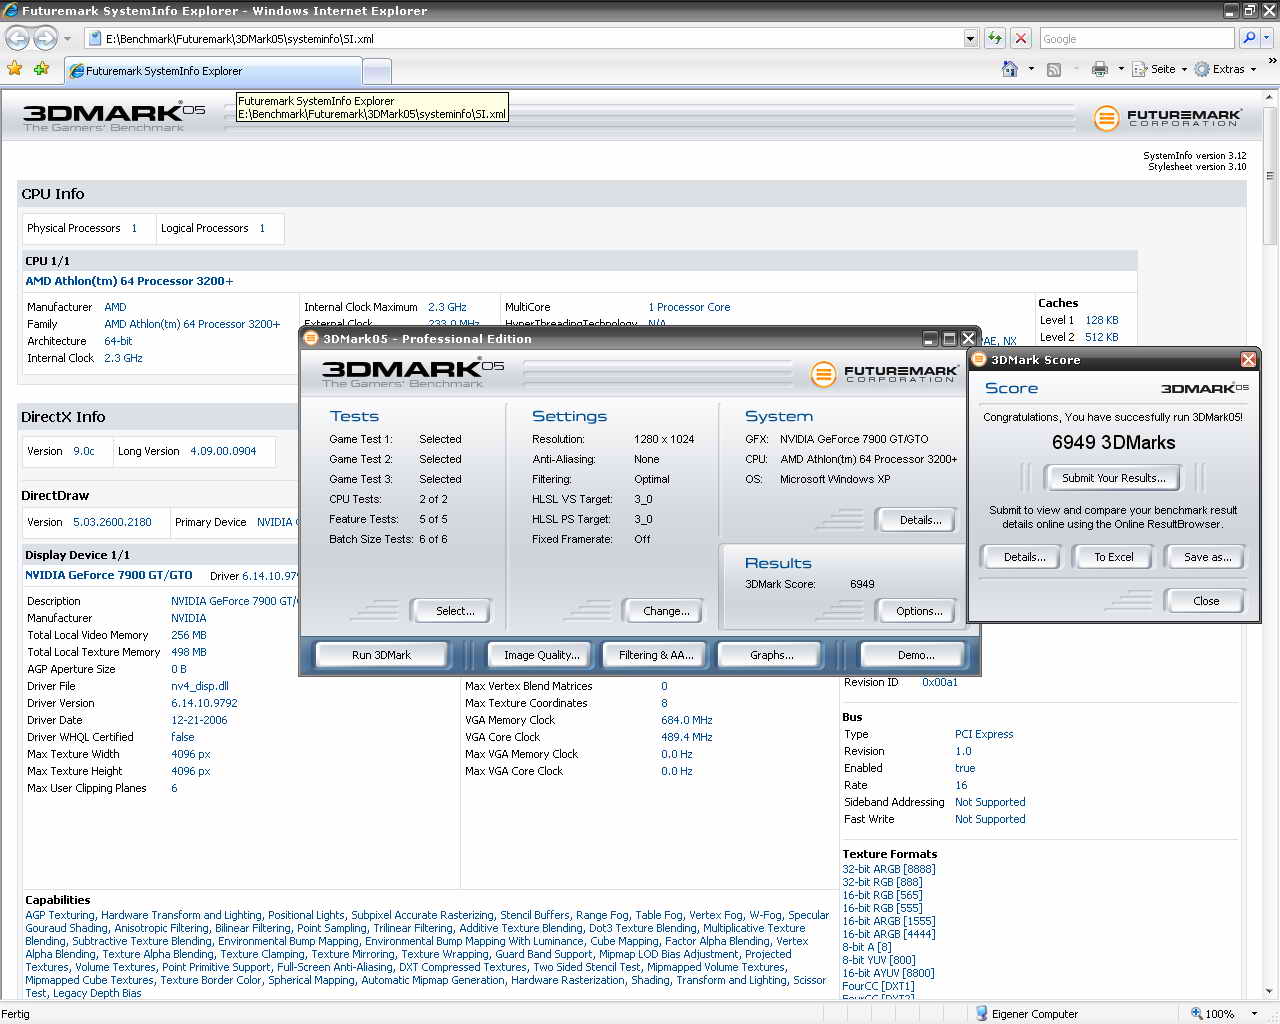This screenshot has height=1024, width=1280.
Task: Launch Demo... in 3DMark05
Action: [x=915, y=655]
